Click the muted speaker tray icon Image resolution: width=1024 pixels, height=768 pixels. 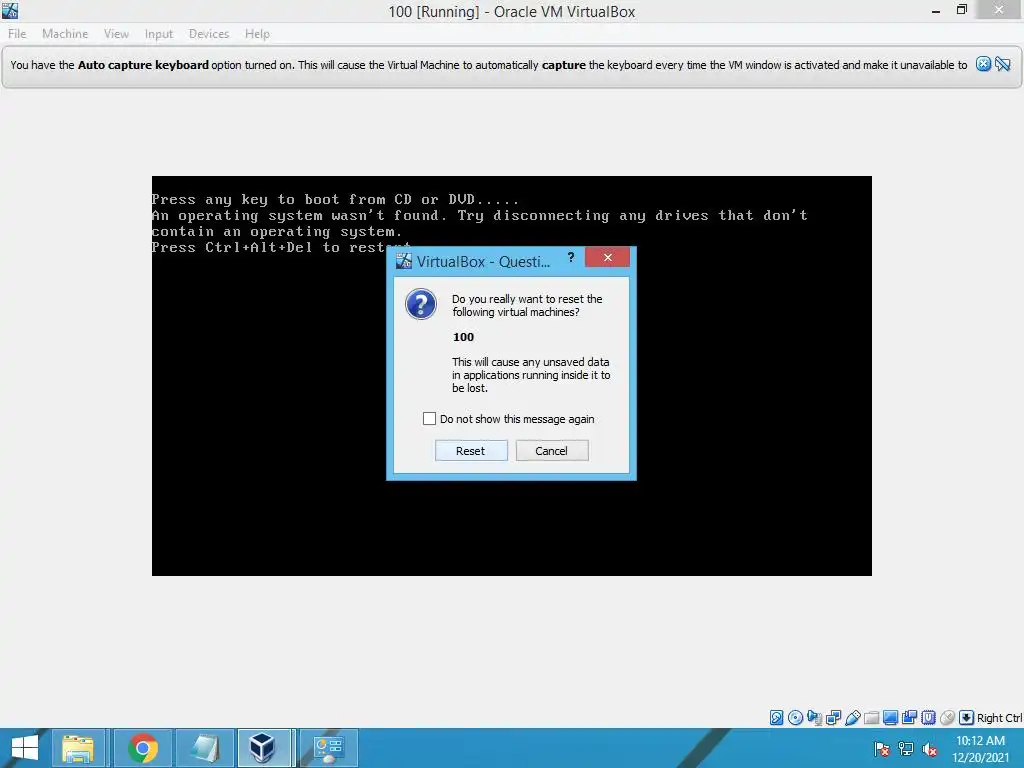click(930, 749)
